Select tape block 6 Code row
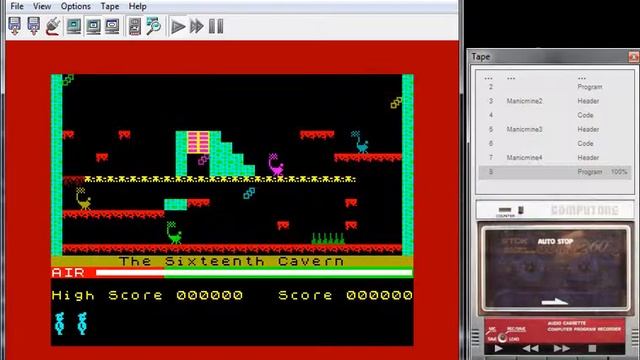Image resolution: width=640 pixels, height=360 pixels. click(x=555, y=144)
